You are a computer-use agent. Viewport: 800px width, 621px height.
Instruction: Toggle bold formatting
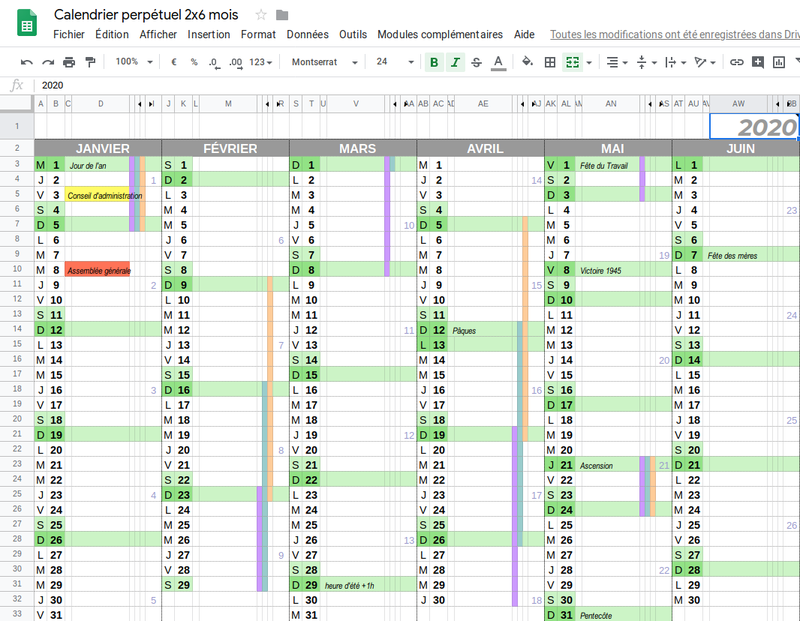[433, 62]
